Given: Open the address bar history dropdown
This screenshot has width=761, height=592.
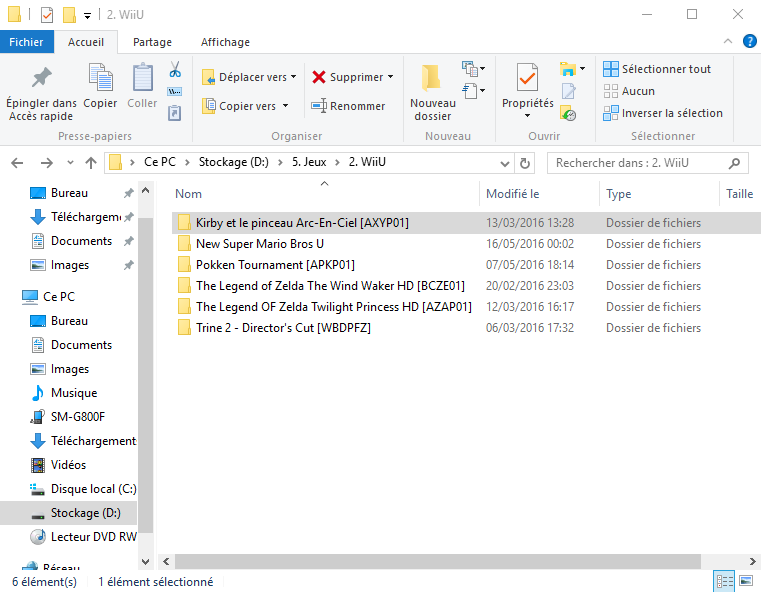Looking at the screenshot, I should 505,164.
